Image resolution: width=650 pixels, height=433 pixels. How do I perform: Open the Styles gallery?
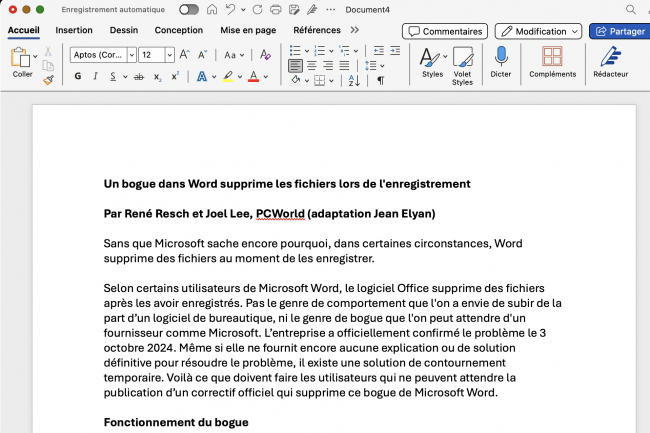point(432,62)
